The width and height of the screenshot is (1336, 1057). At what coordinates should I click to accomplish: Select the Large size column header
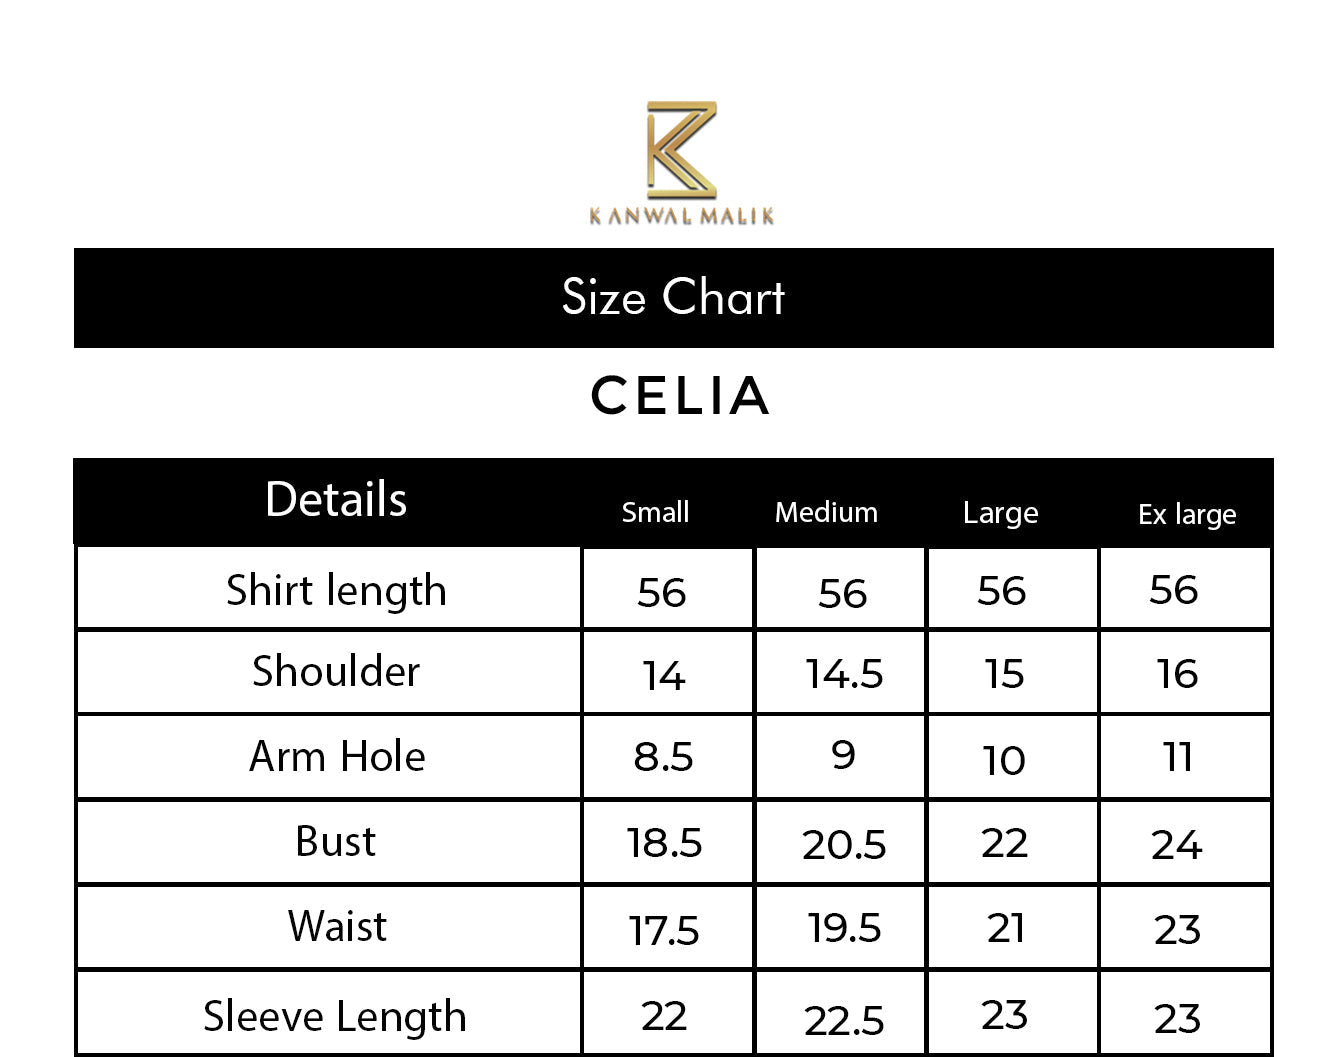[x=1000, y=513]
